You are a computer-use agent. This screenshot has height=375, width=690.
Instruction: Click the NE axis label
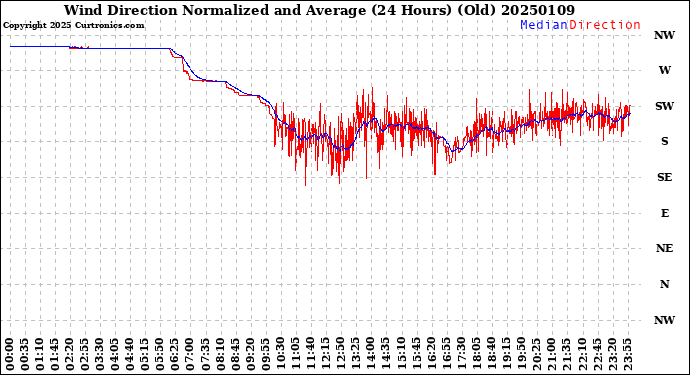pyautogui.click(x=664, y=249)
